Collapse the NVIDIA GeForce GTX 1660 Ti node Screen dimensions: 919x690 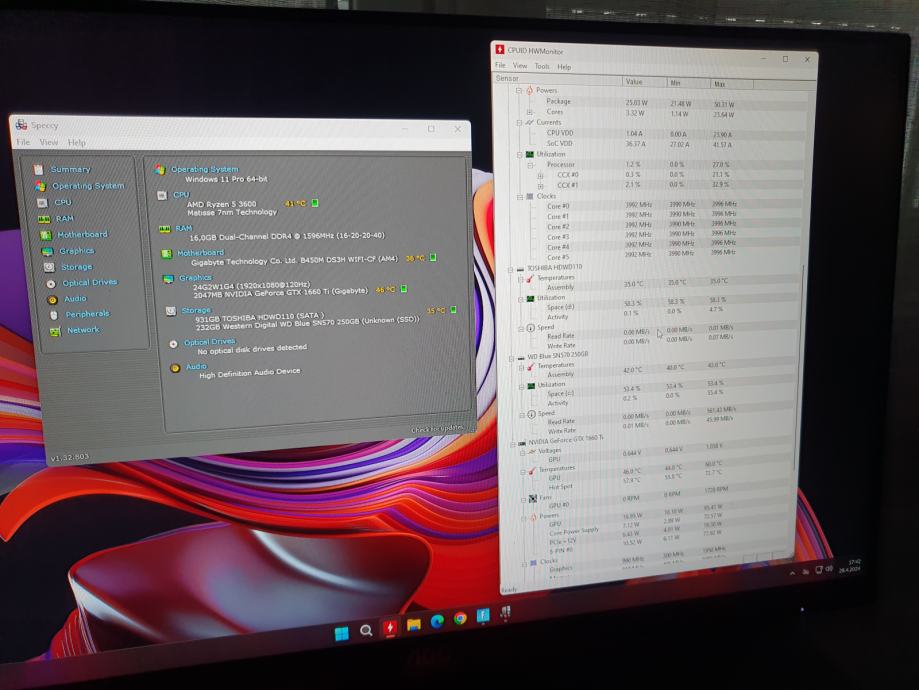pos(513,443)
